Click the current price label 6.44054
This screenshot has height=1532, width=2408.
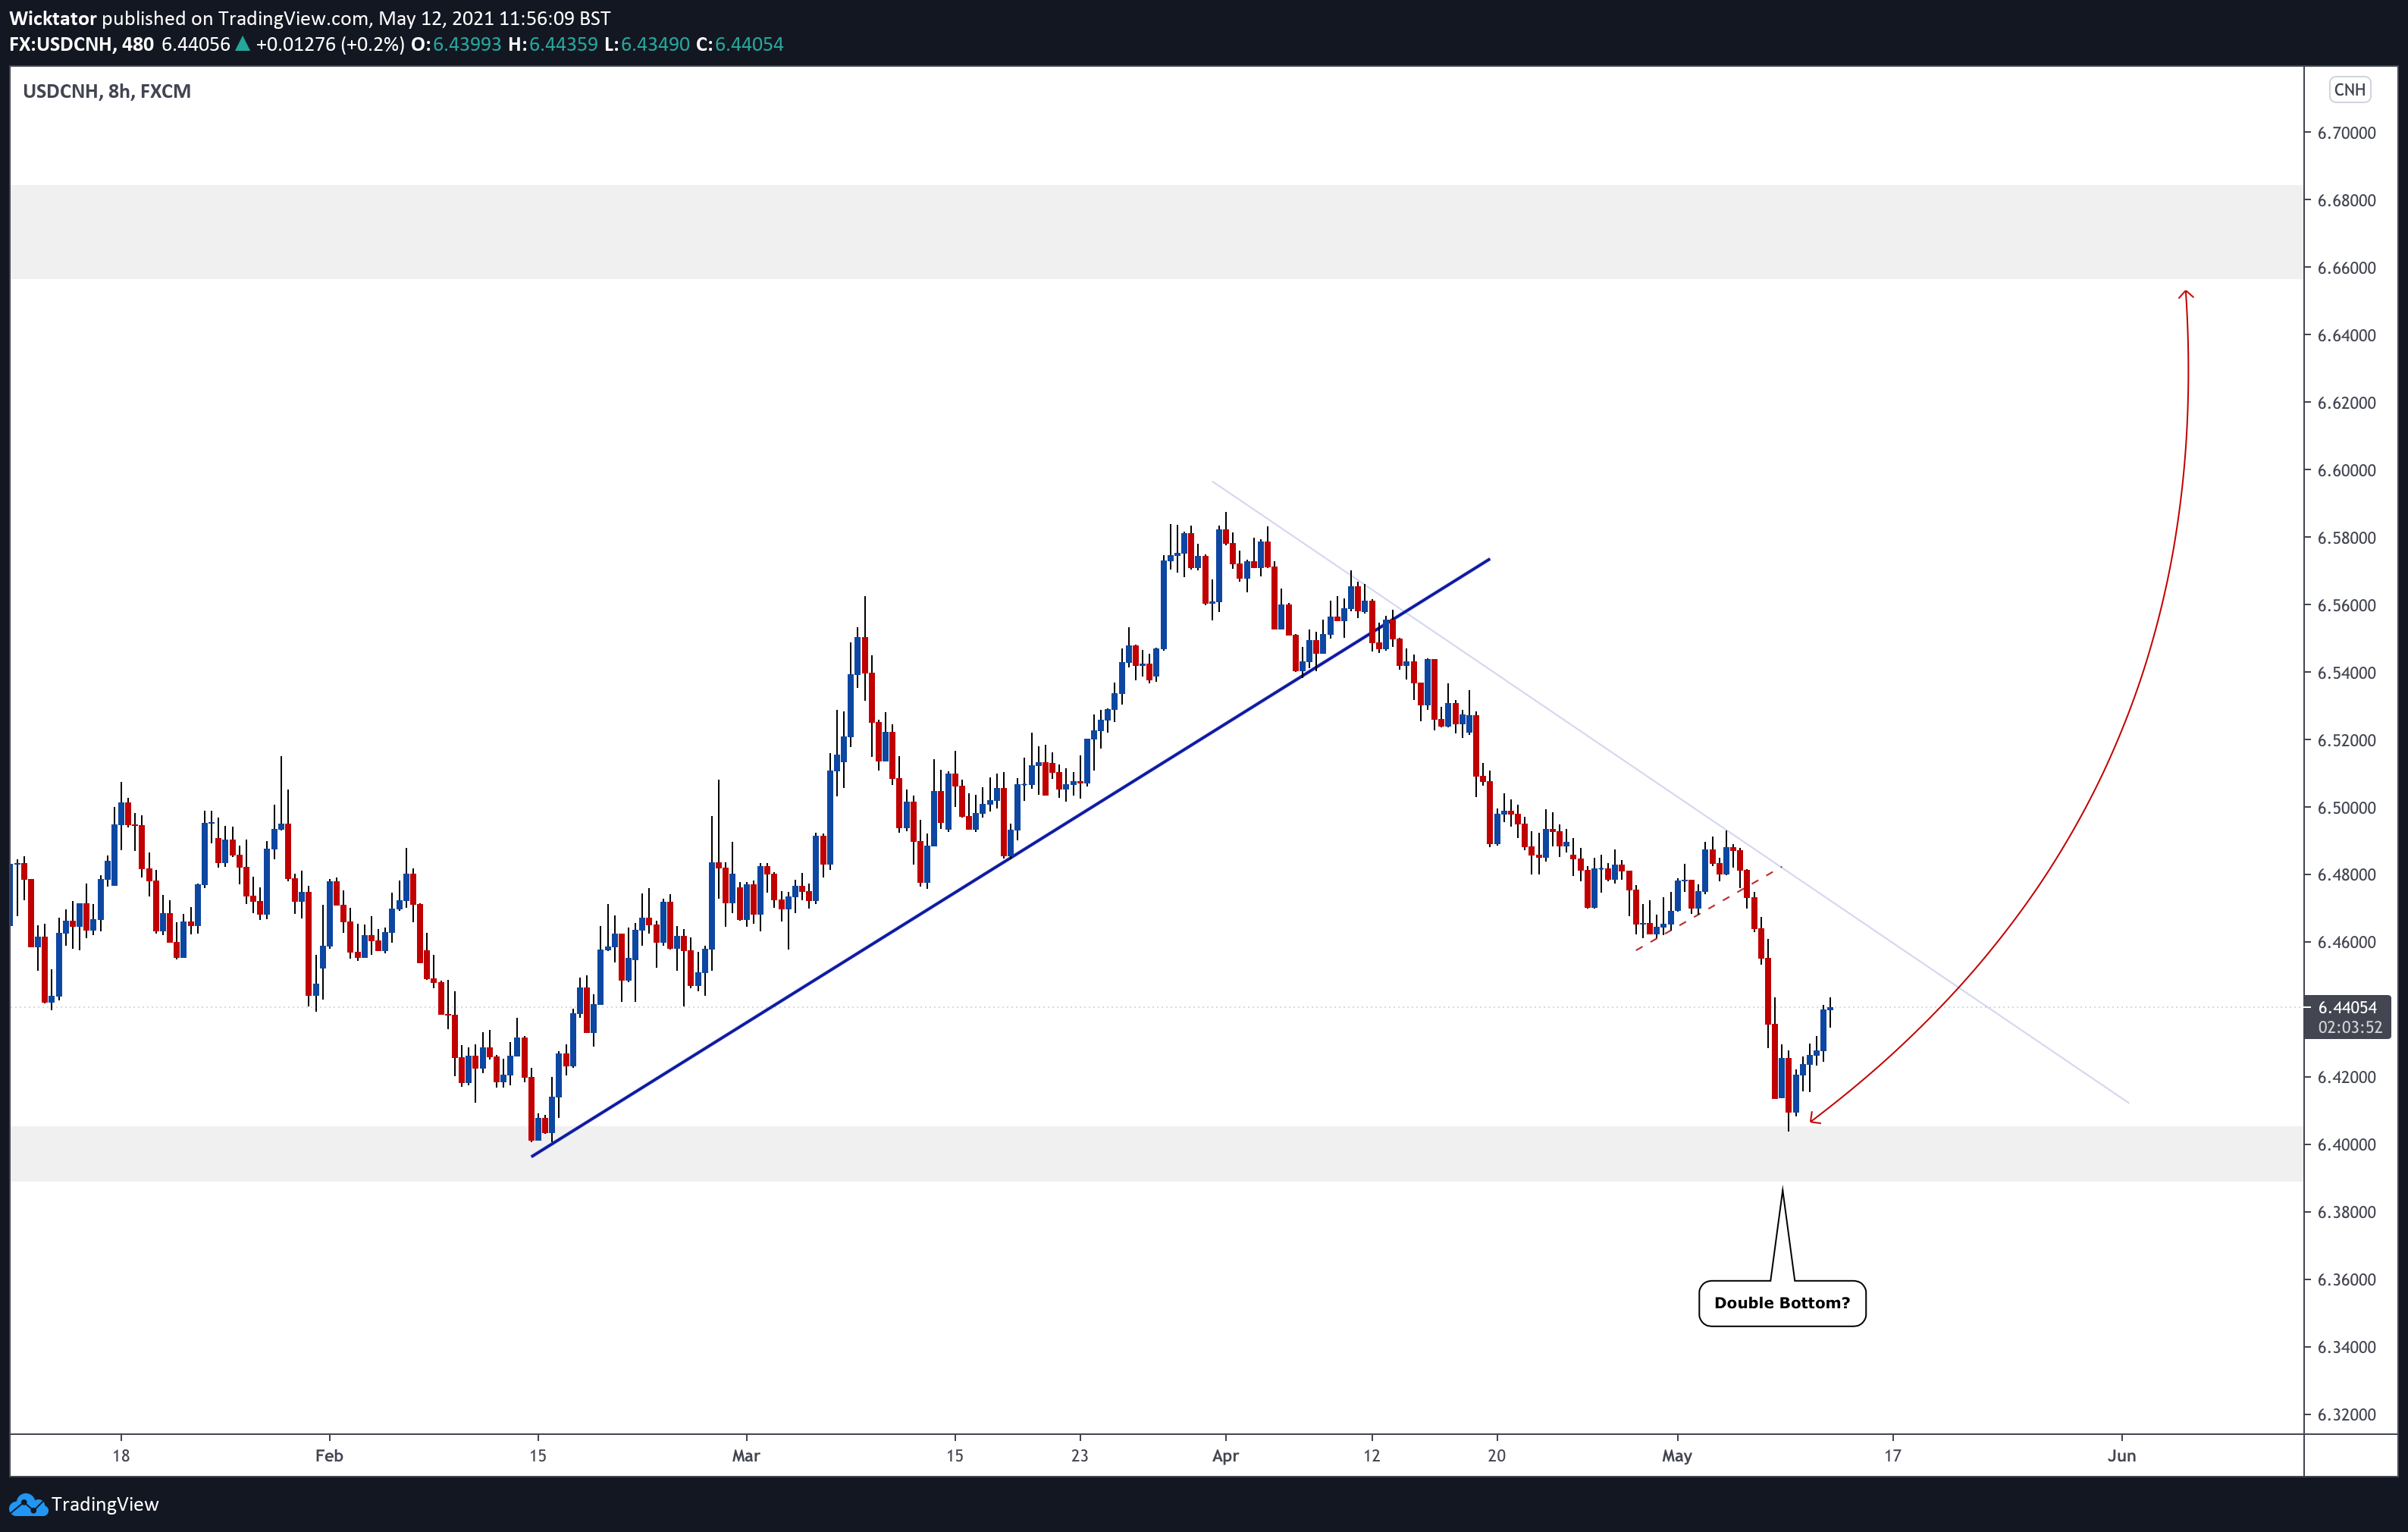[2347, 1007]
